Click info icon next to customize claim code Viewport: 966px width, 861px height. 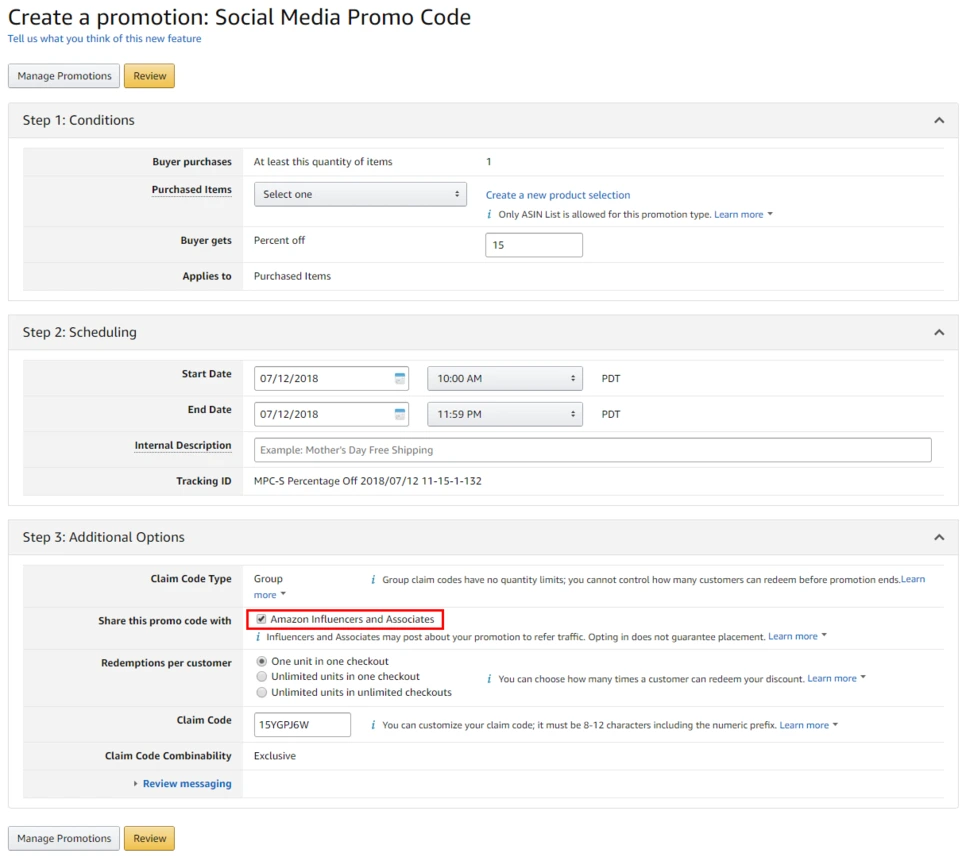tap(373, 725)
